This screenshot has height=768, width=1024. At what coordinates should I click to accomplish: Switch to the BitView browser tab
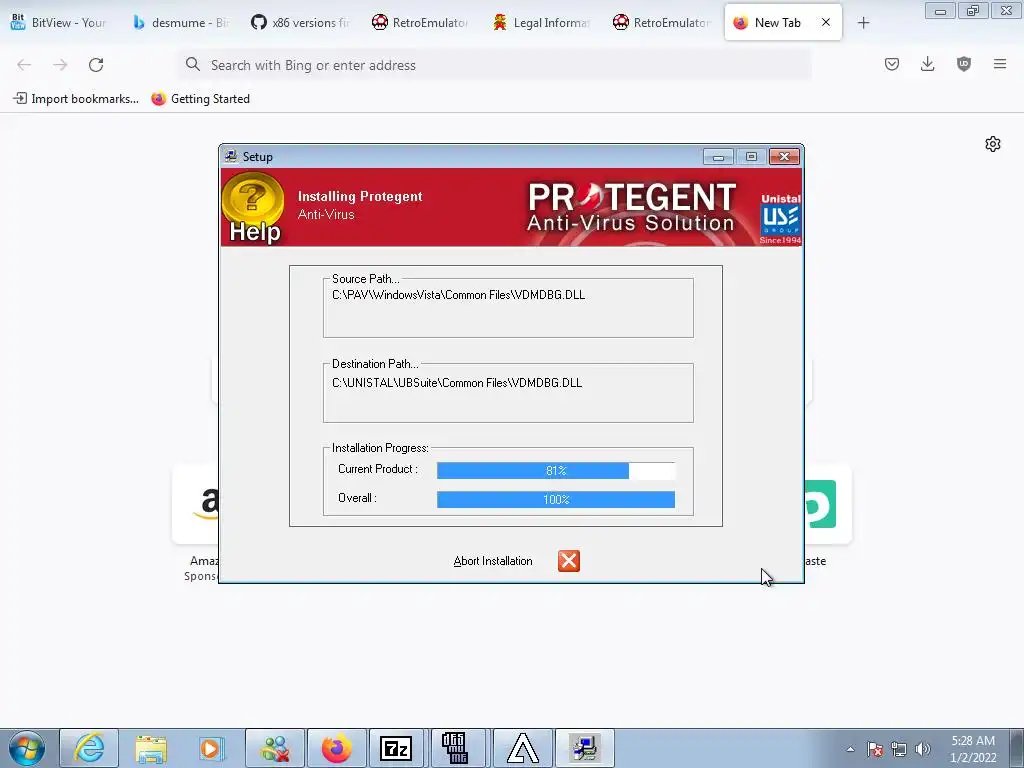pyautogui.click(x=59, y=22)
